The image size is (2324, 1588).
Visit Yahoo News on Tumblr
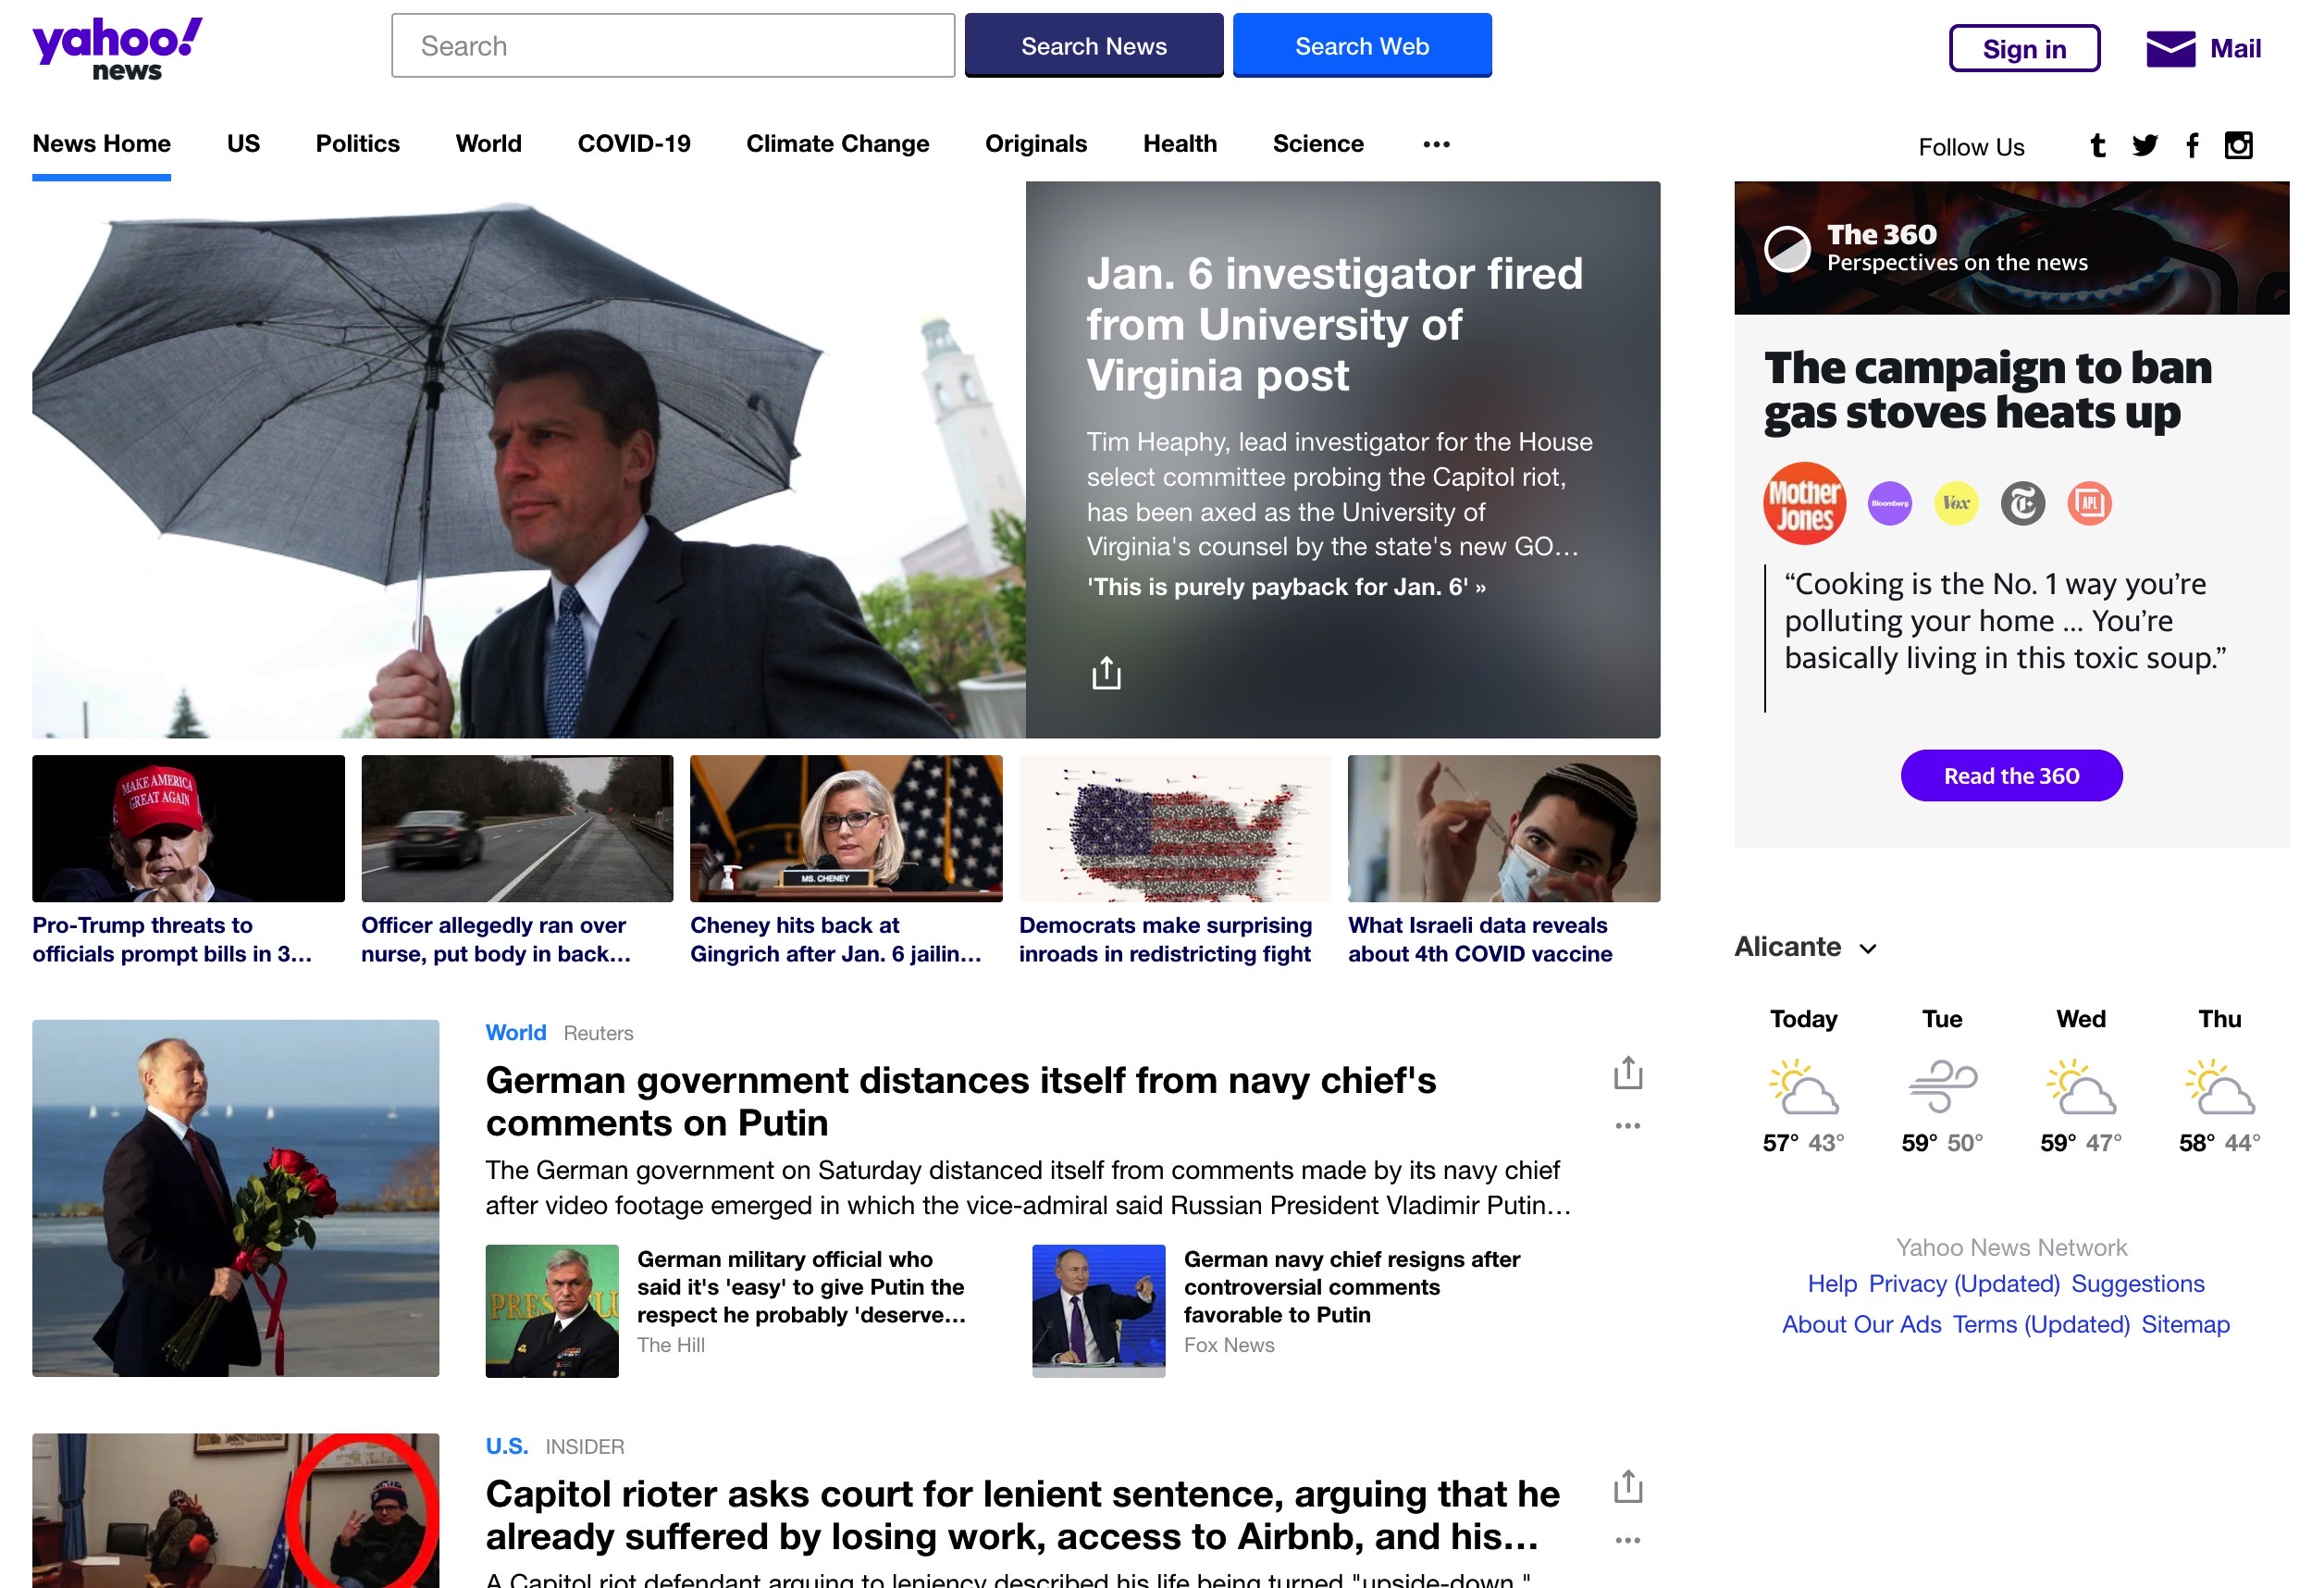(2097, 146)
